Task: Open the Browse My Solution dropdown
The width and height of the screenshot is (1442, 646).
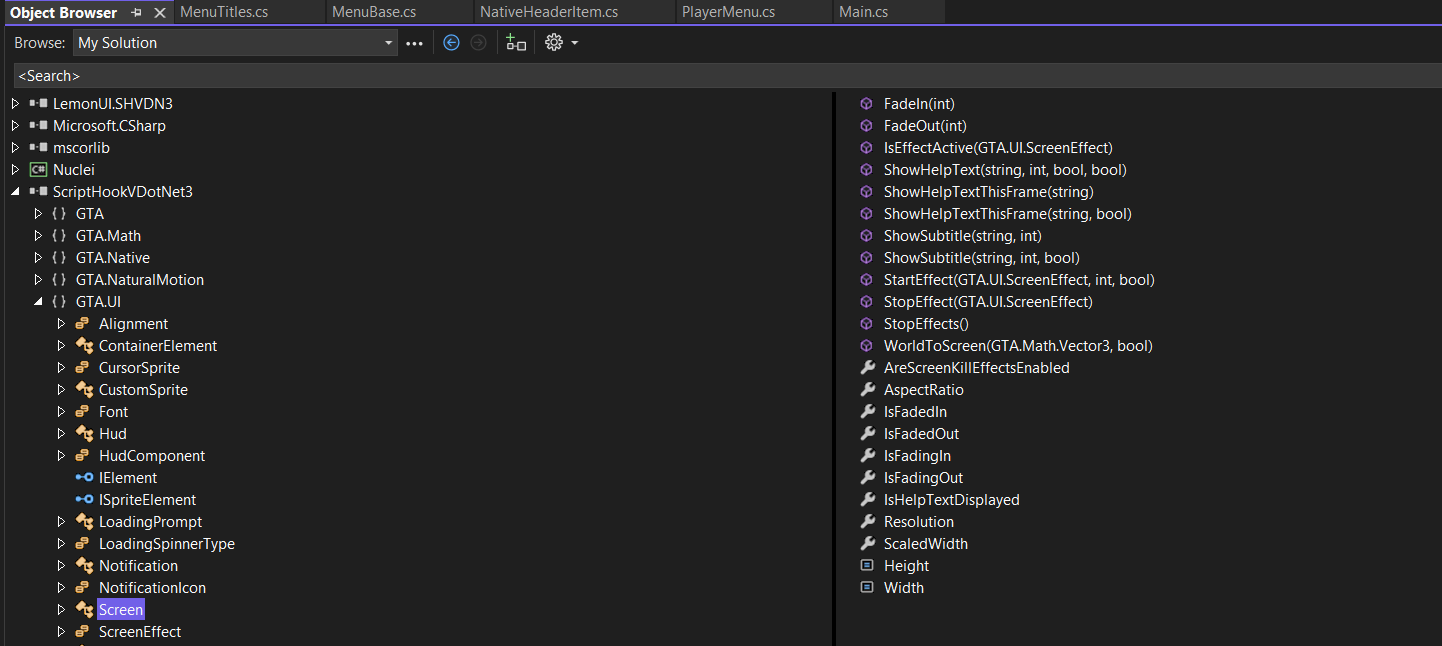Action: pyautogui.click(x=236, y=43)
